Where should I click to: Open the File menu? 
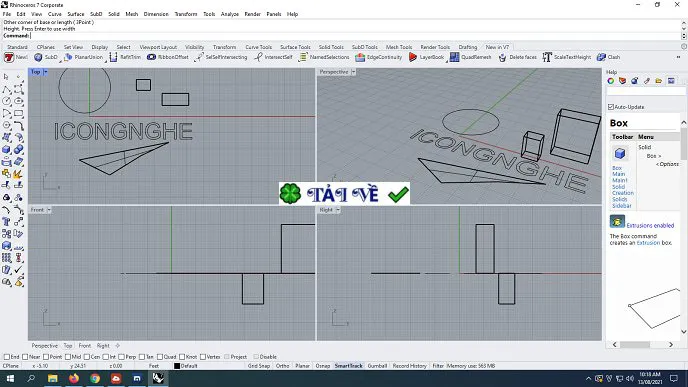pos(7,14)
